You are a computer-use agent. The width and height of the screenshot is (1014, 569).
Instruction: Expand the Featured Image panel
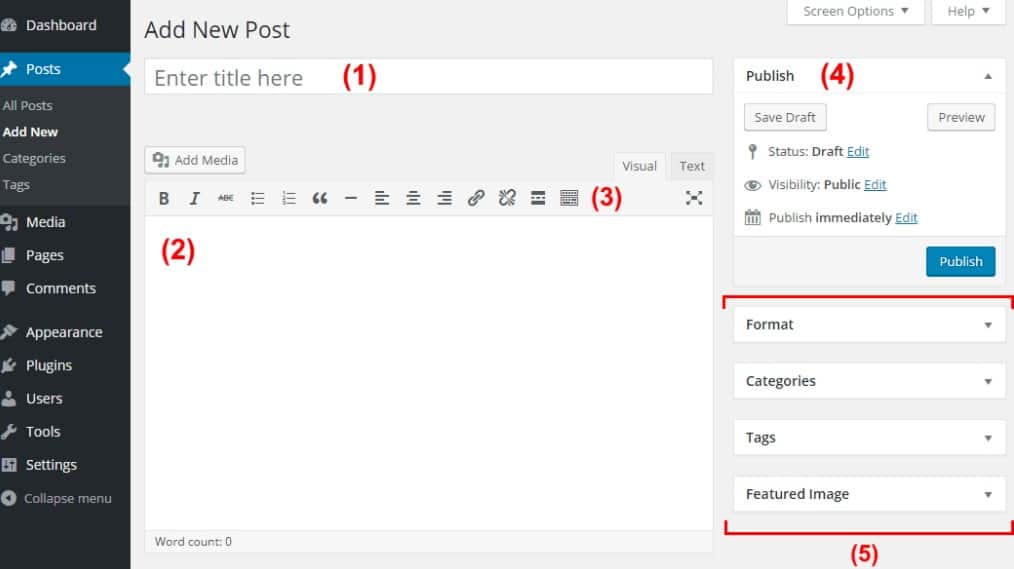[x=988, y=494]
